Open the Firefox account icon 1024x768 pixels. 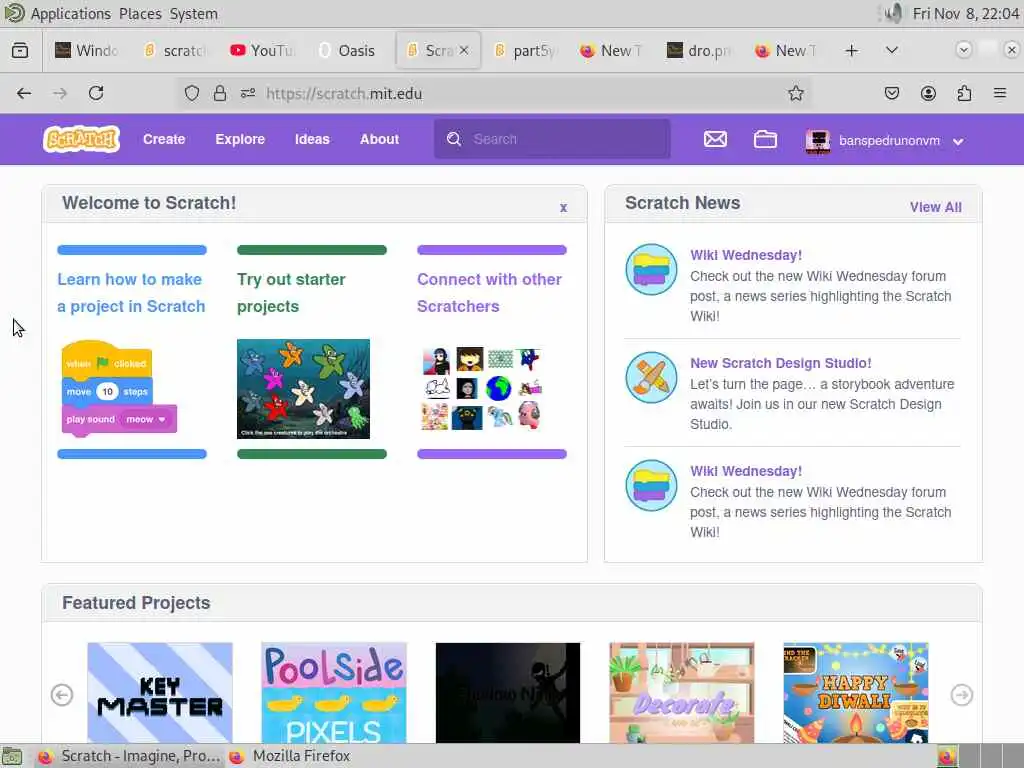point(928,93)
